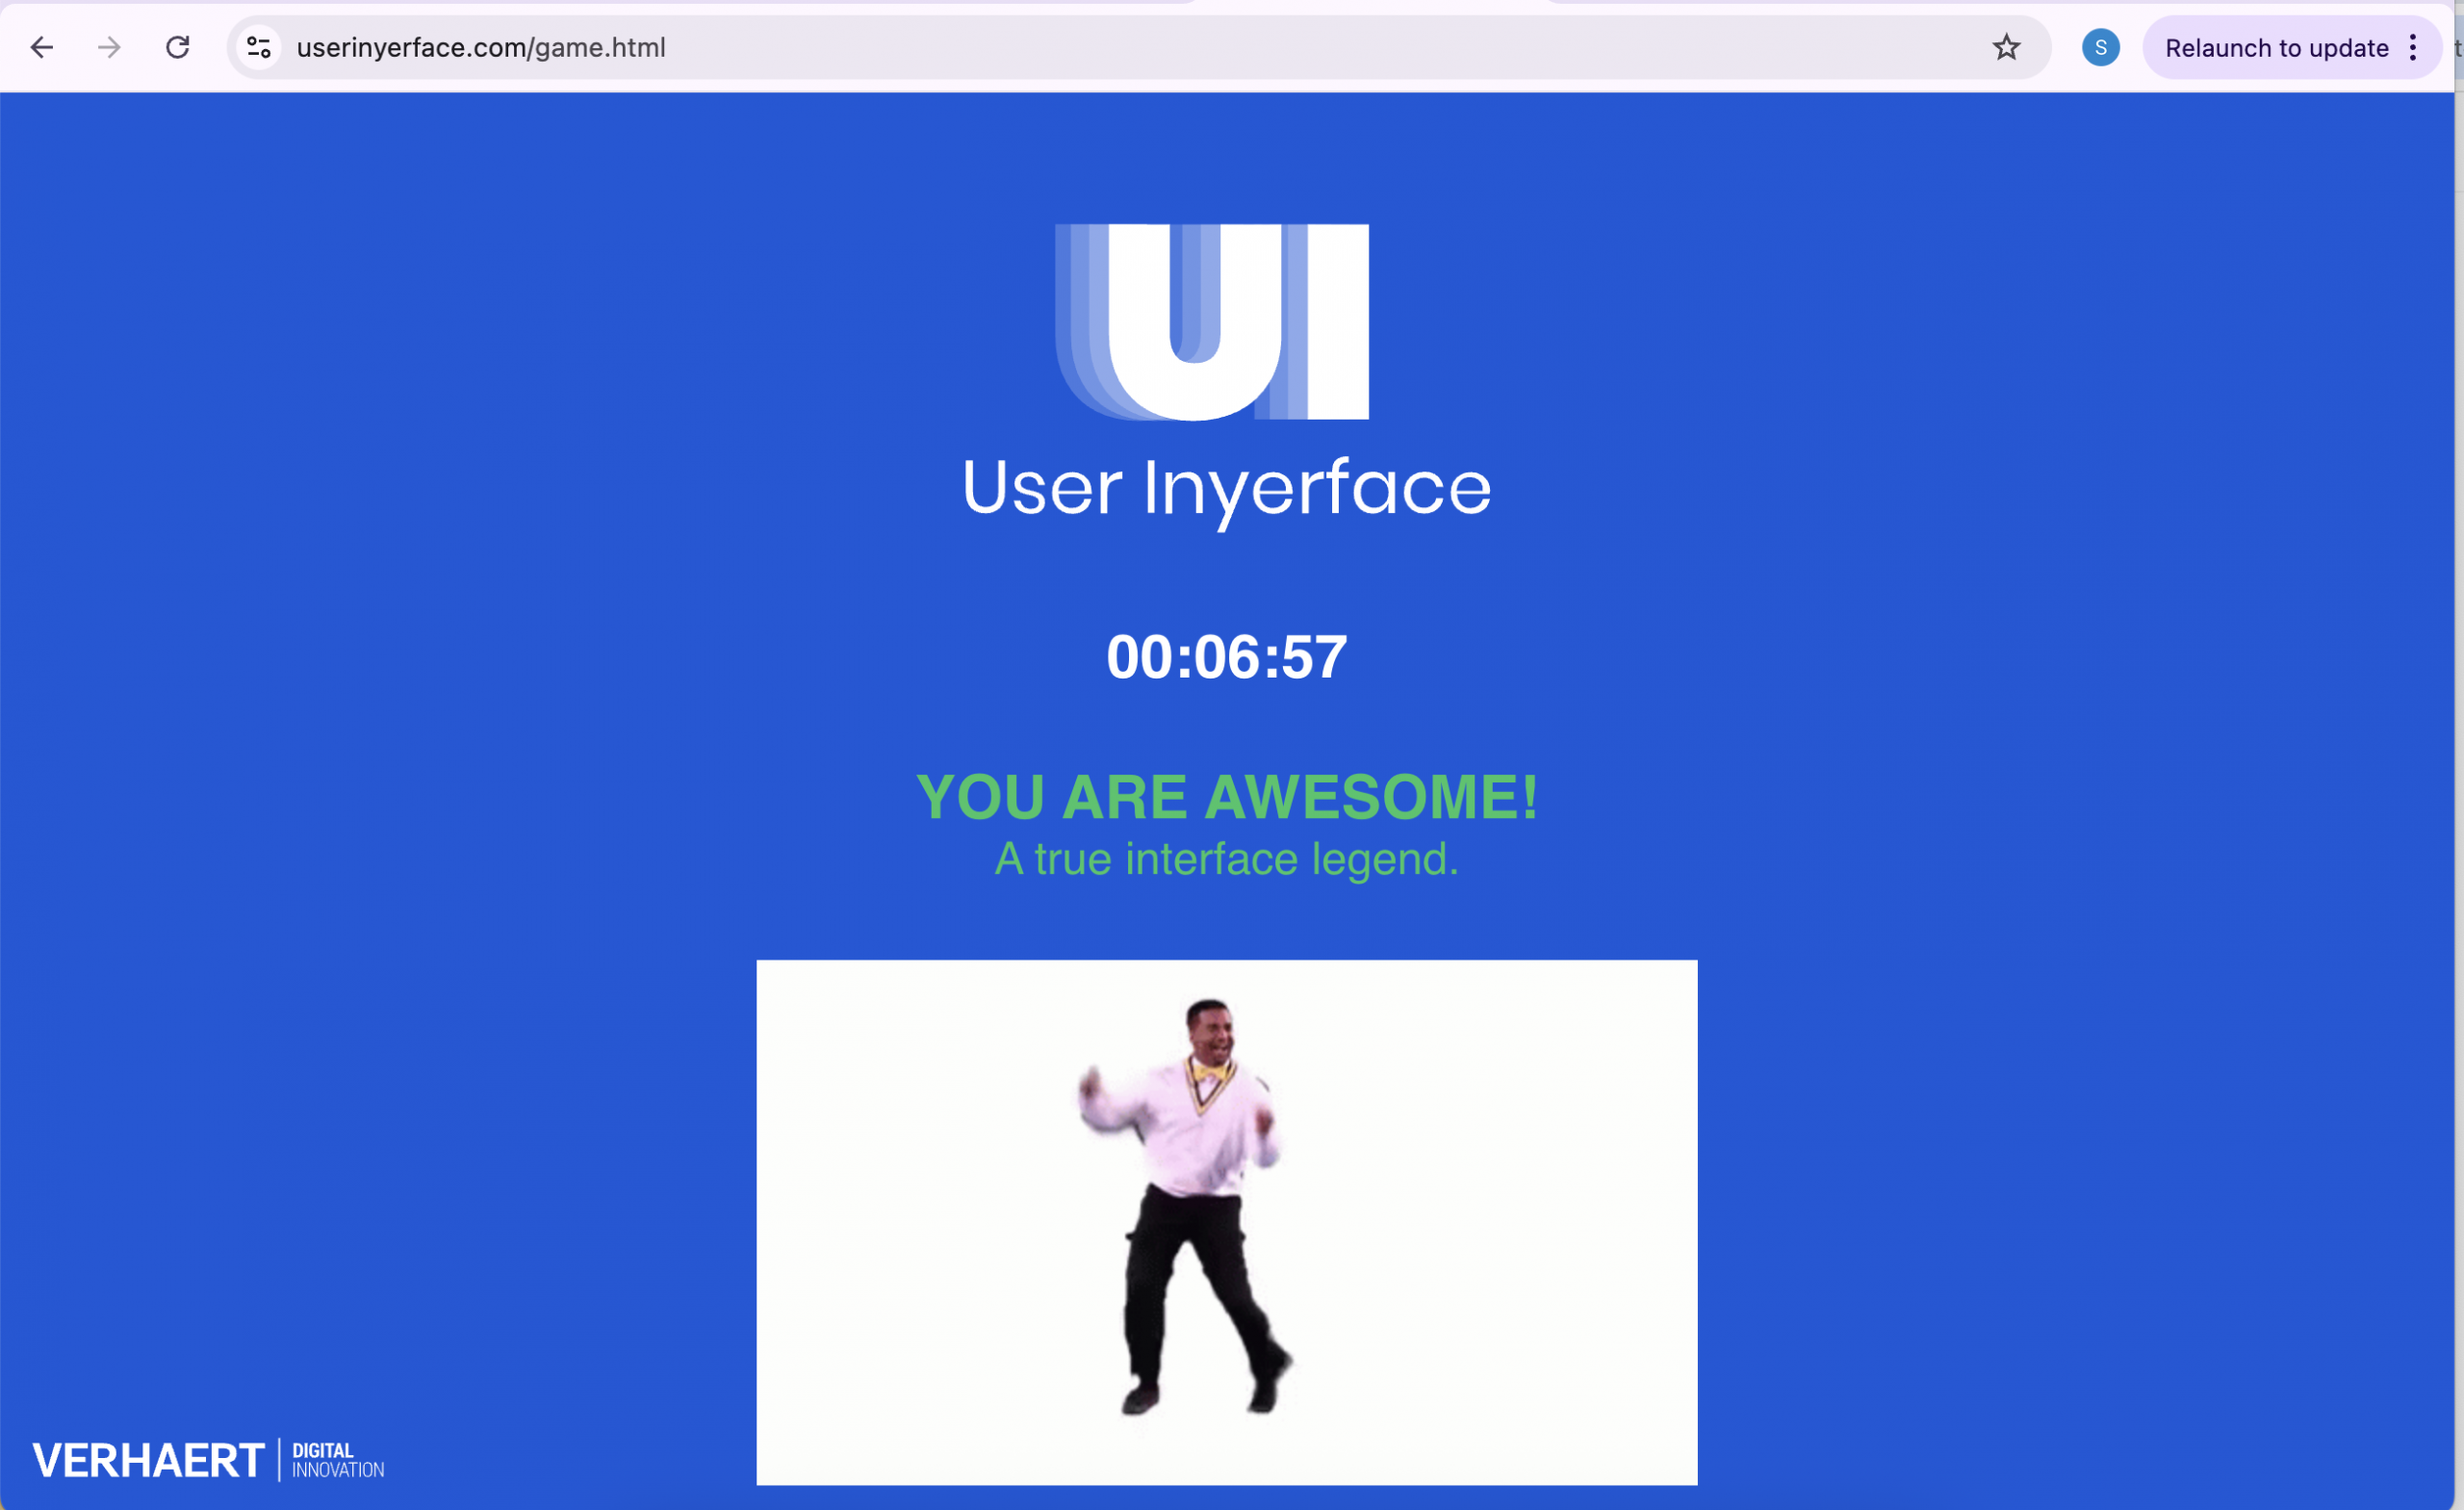The width and height of the screenshot is (2464, 1510).
Task: Open the profile avatar labeled S
Action: tap(2100, 47)
